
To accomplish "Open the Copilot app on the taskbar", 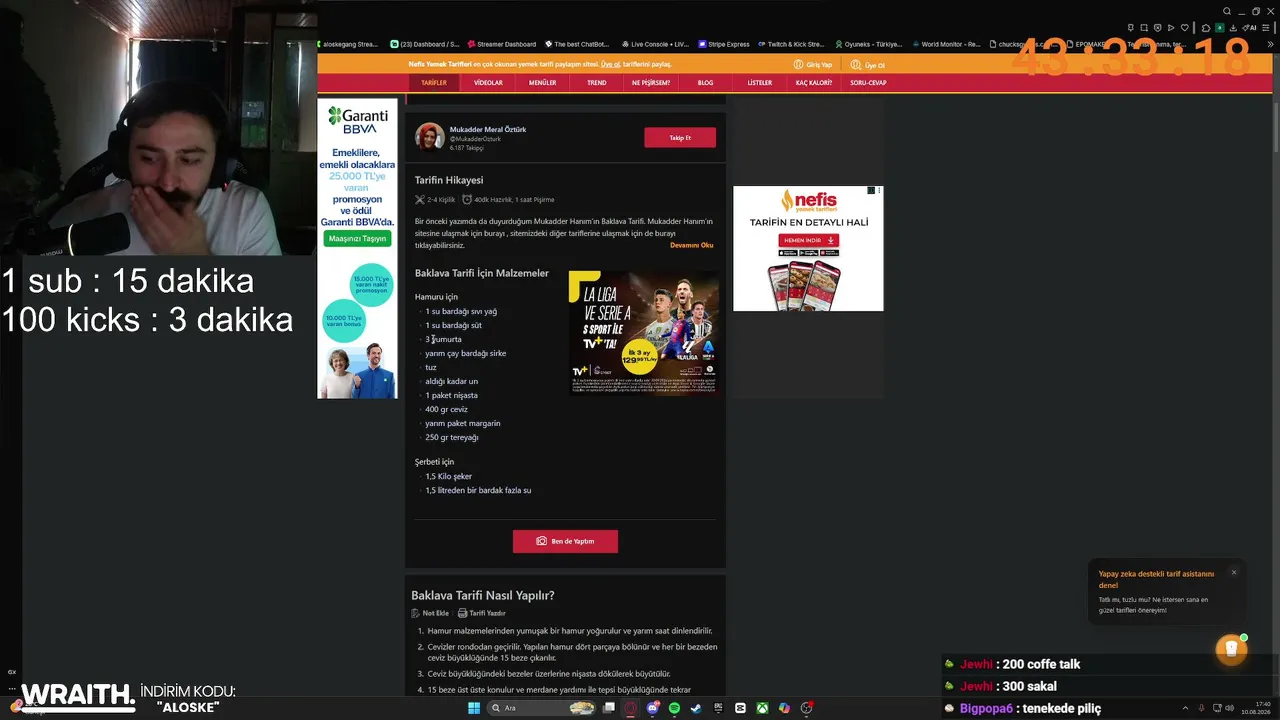I will (784, 708).
